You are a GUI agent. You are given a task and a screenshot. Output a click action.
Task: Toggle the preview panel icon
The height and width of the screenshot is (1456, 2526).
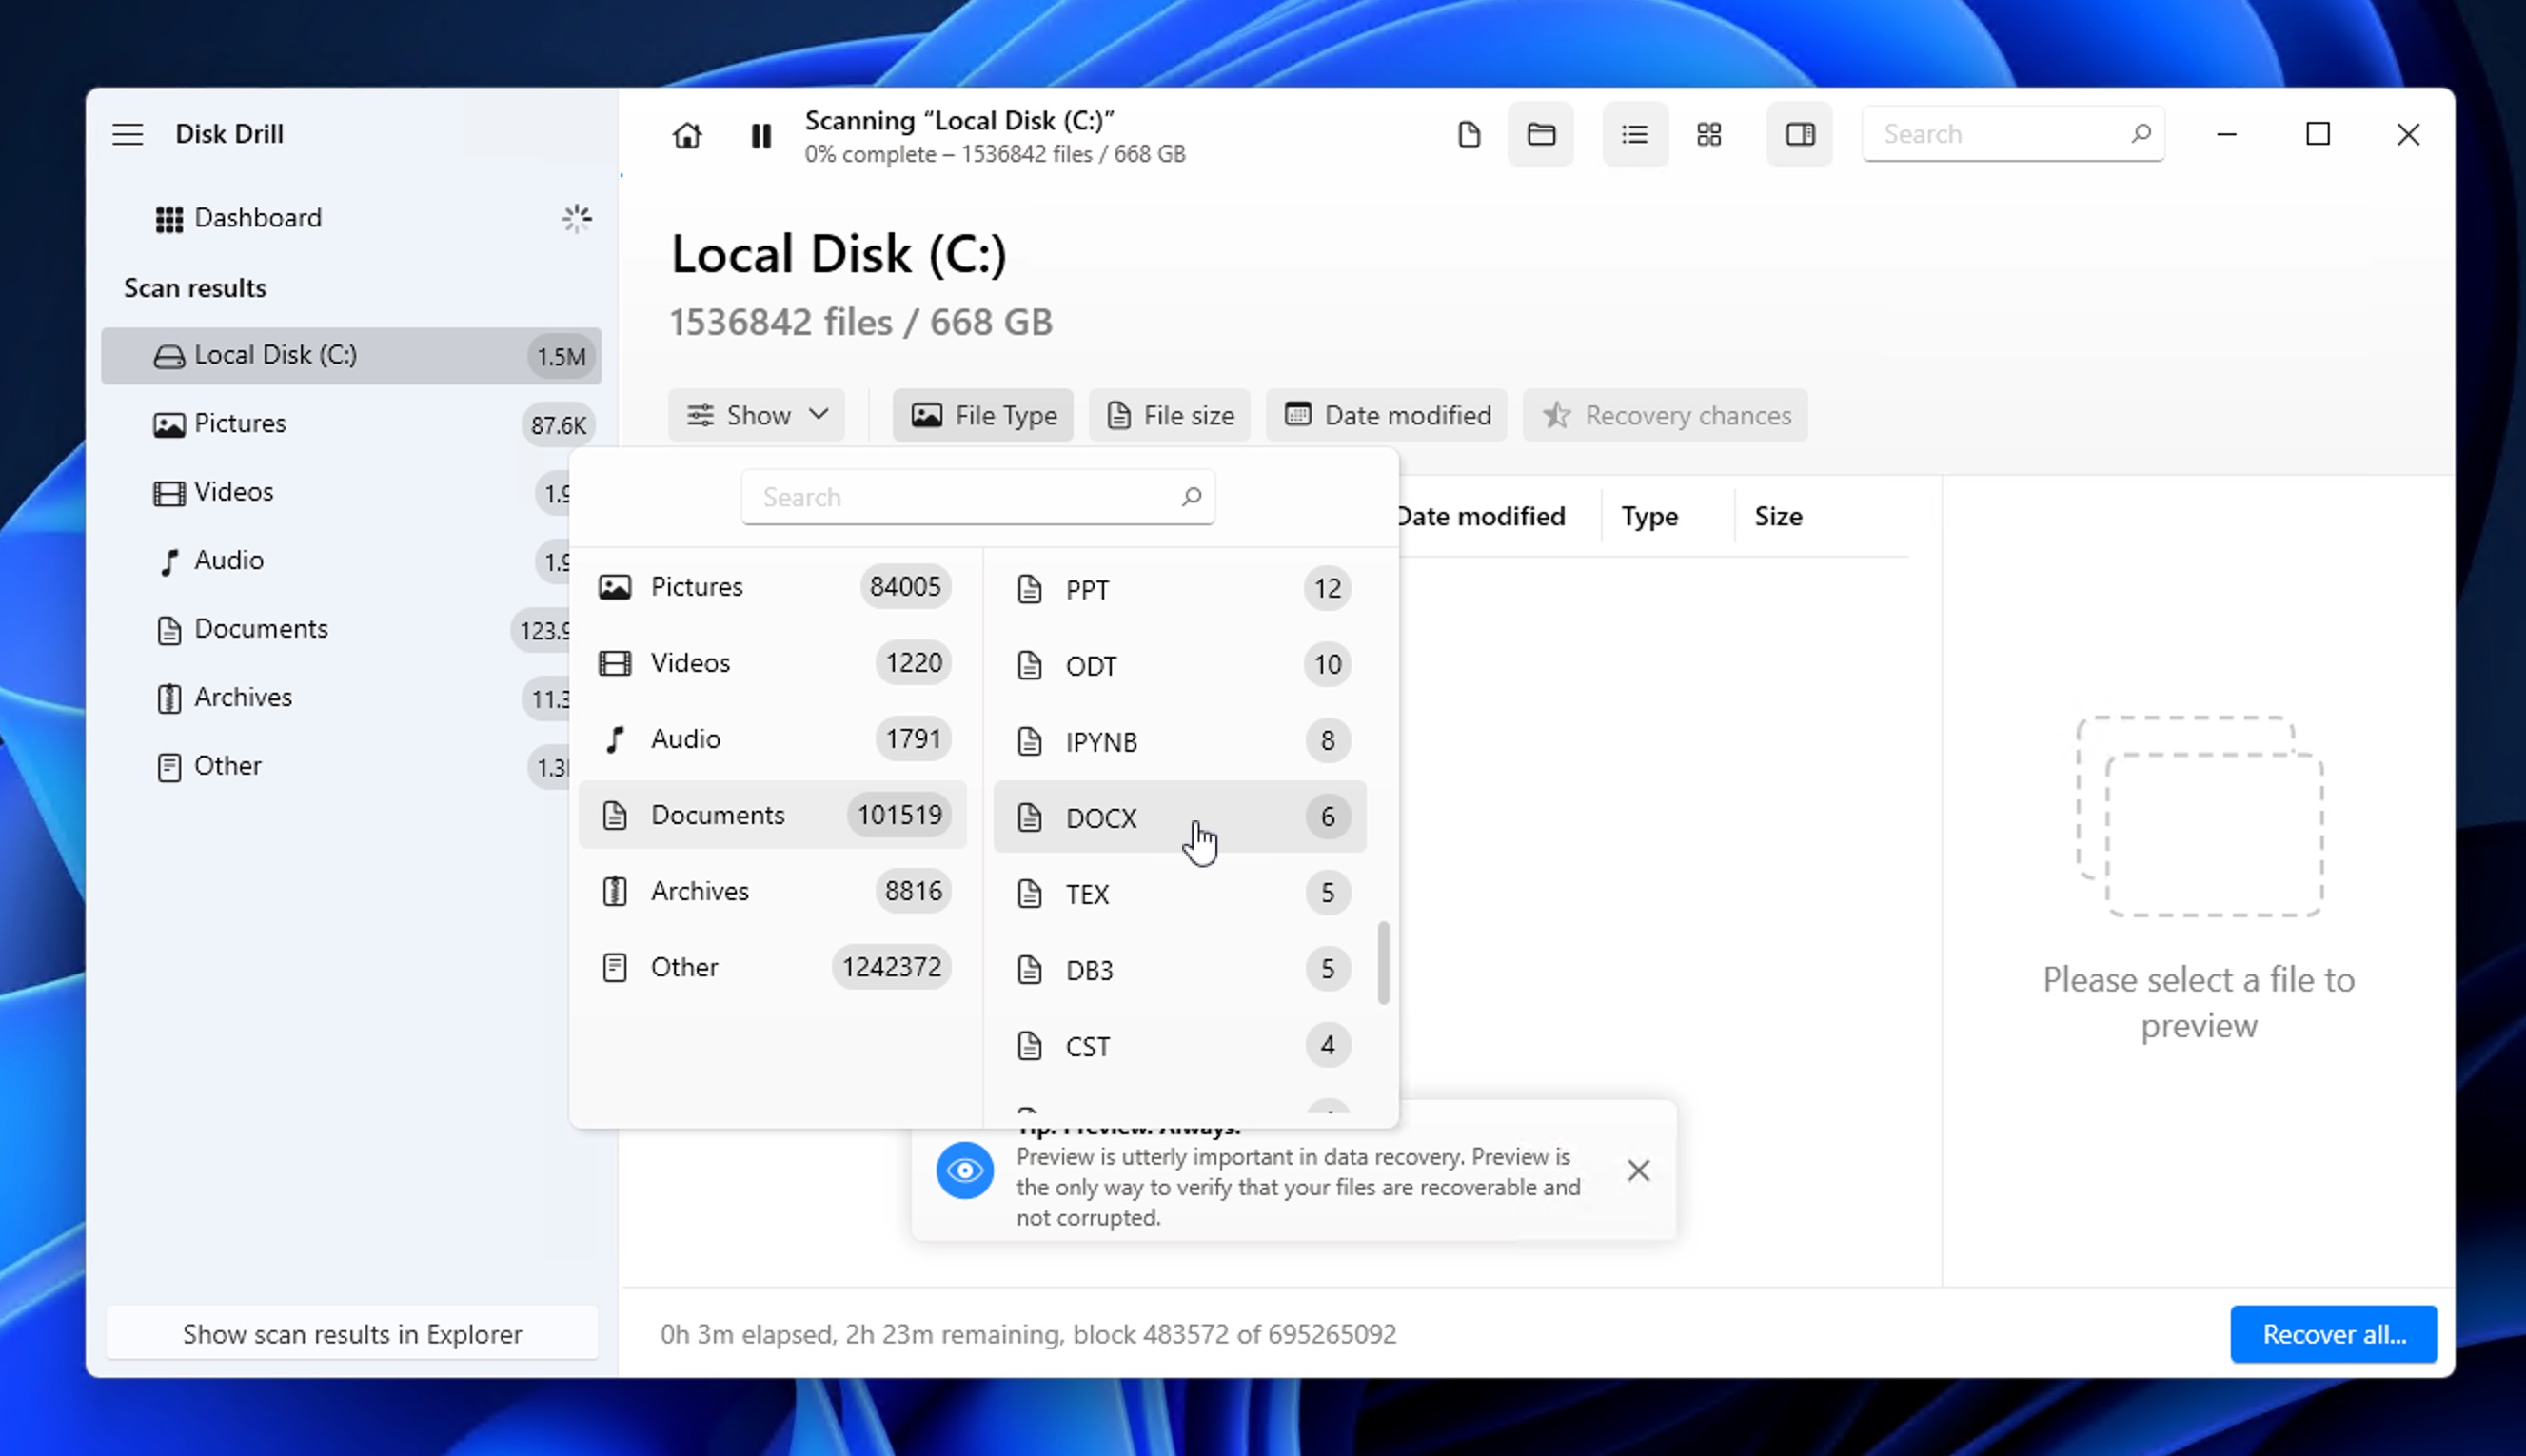(1798, 134)
